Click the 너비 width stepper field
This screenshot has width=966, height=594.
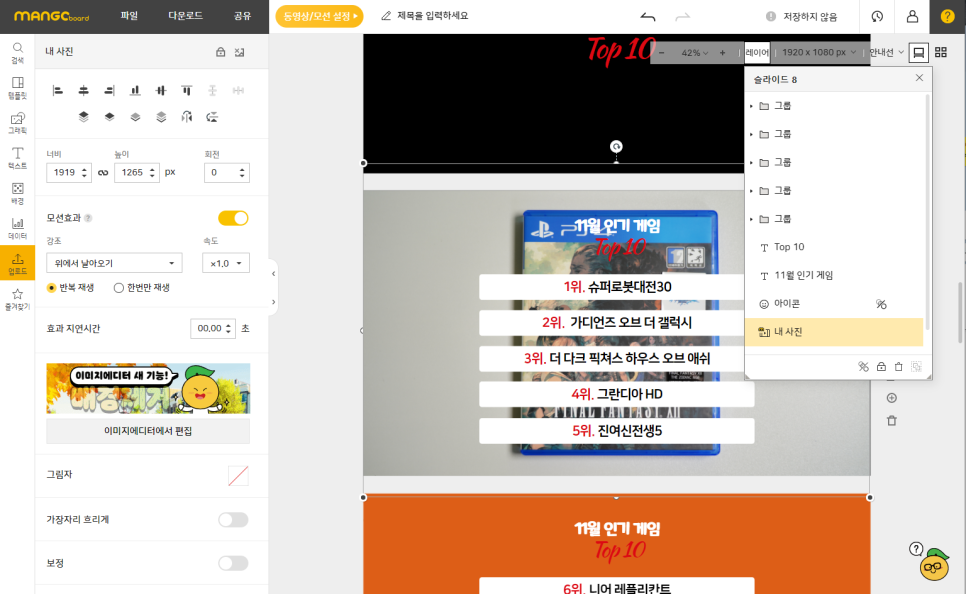point(69,173)
